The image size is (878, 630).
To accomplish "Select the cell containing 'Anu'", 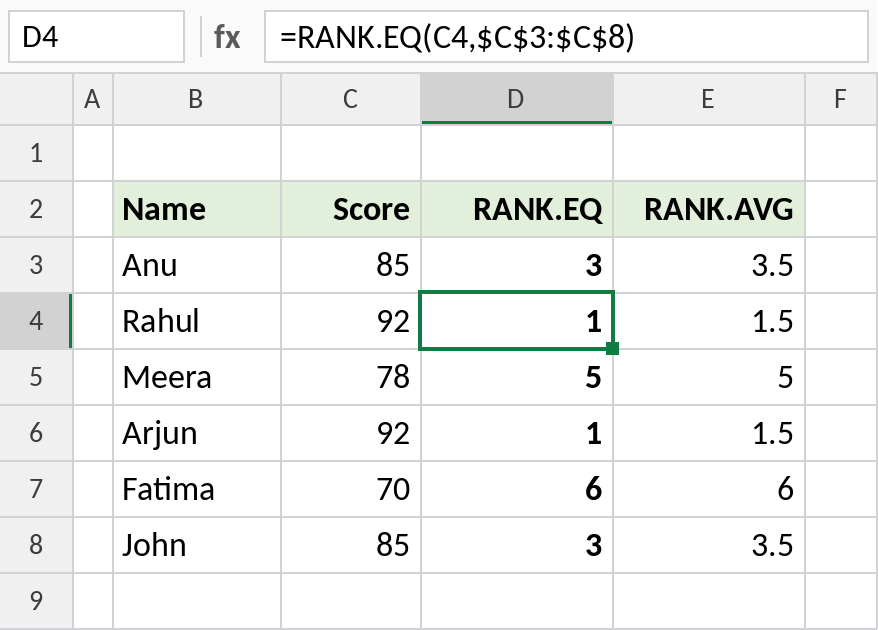I will click(x=197, y=265).
